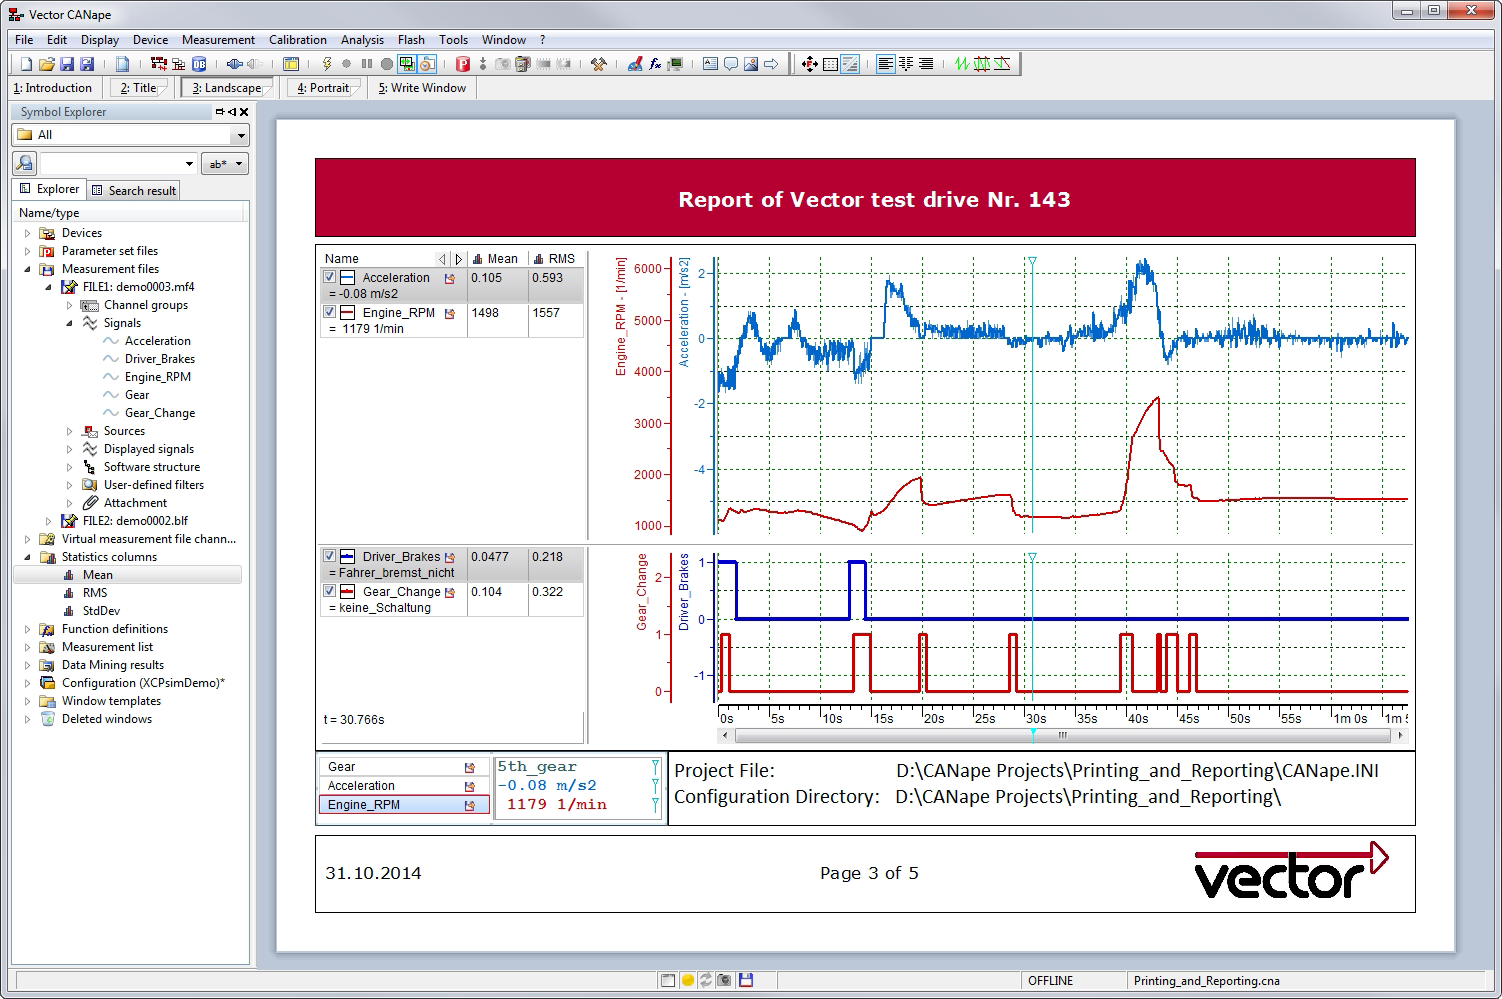Click the red P parameter icon
Viewport: 1502px width, 999px height.
[463, 64]
